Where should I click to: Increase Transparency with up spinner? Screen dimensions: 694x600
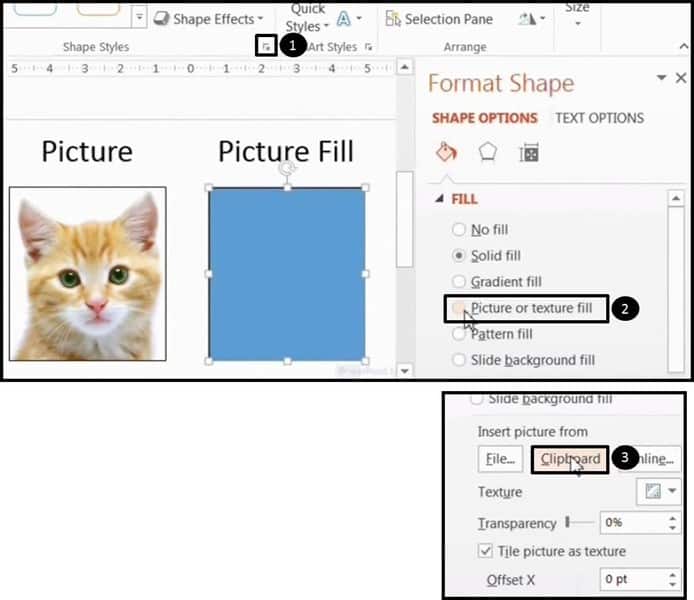pos(673,518)
